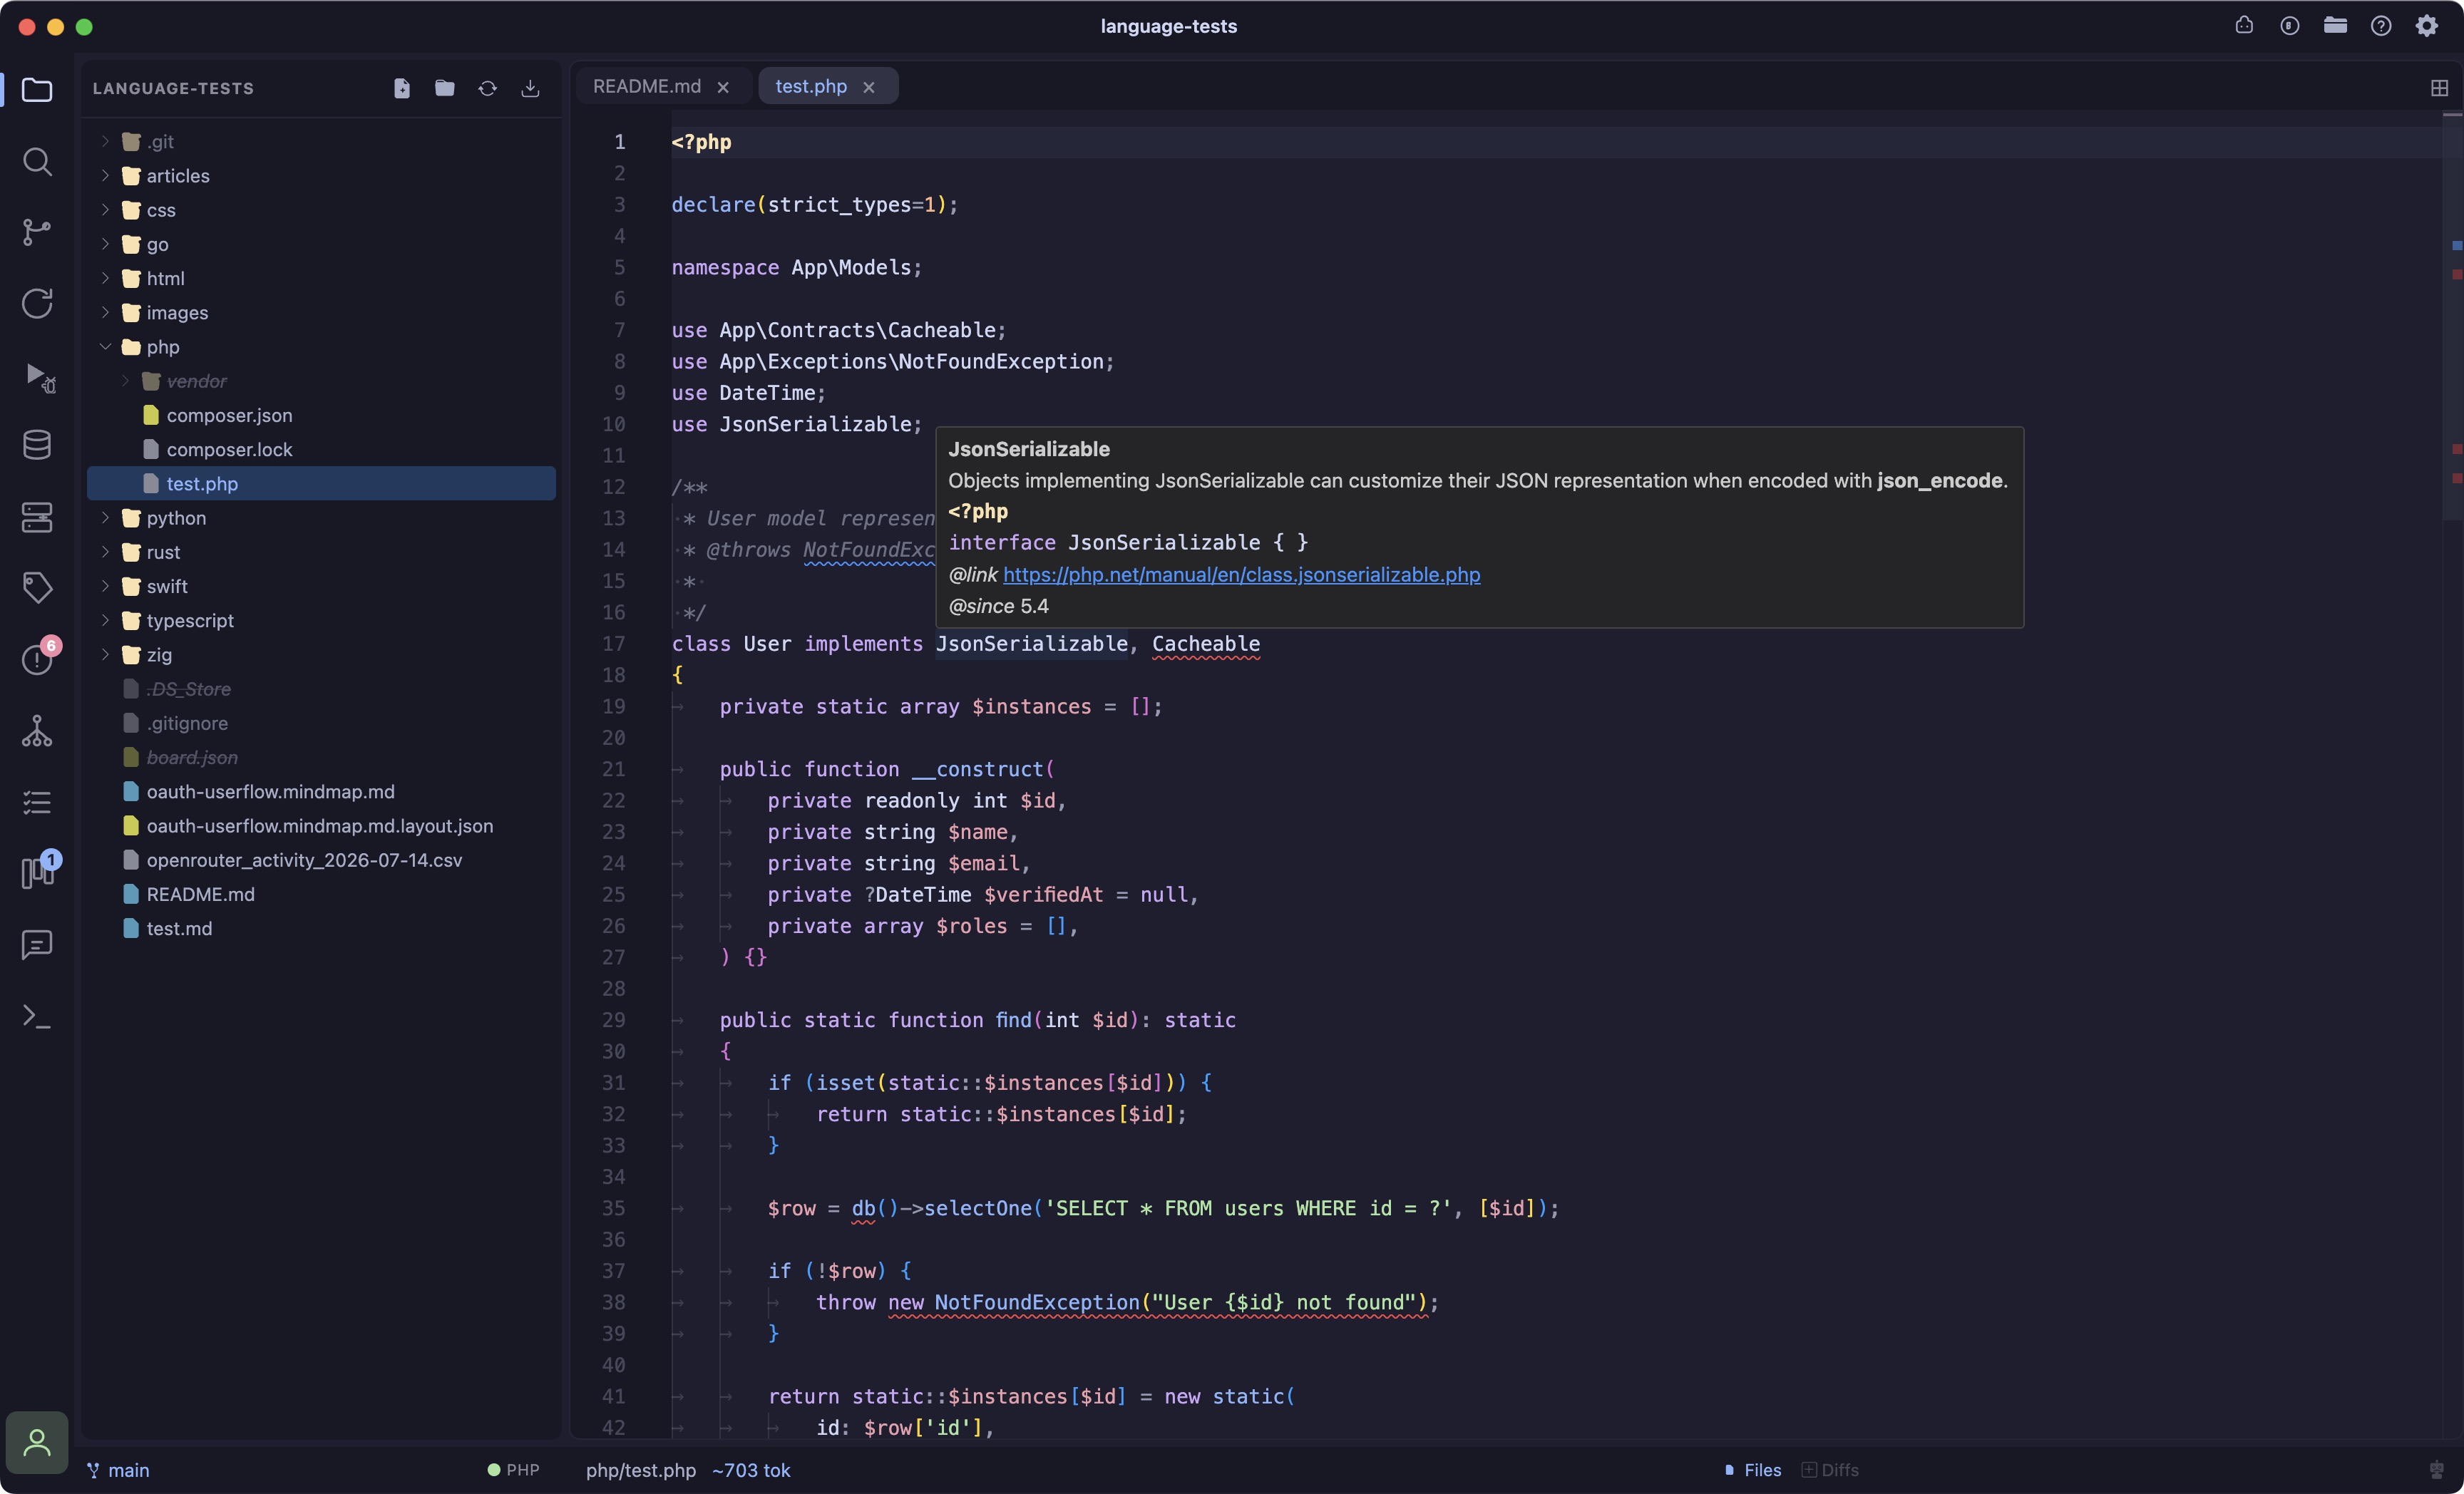Screen dimensions: 2464x1494
Task: Expand the typescript folder
Action: [105, 621]
